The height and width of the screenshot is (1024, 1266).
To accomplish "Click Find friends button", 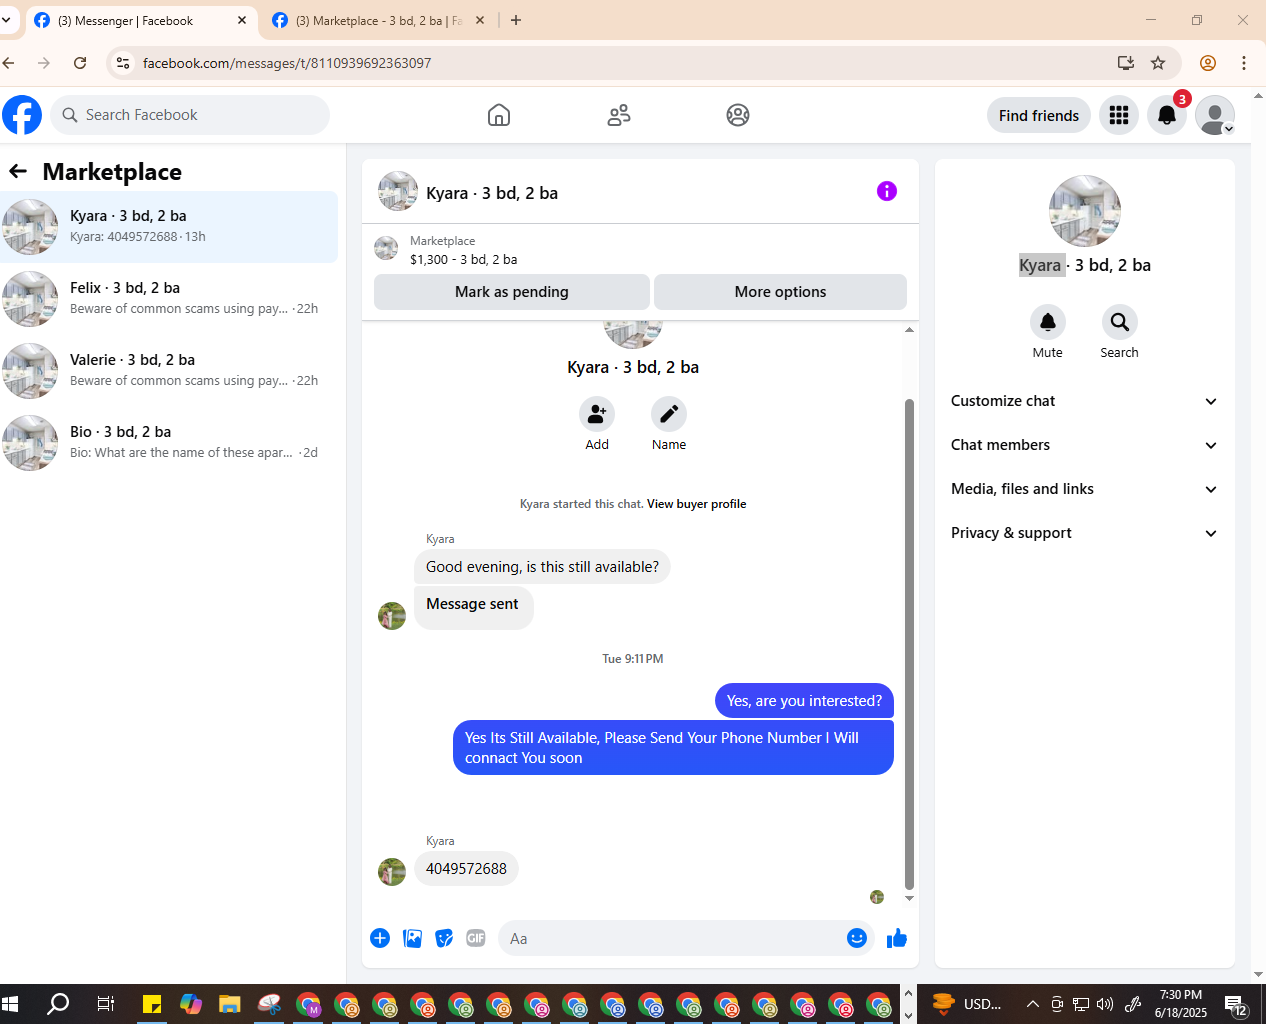I will click(1039, 115).
